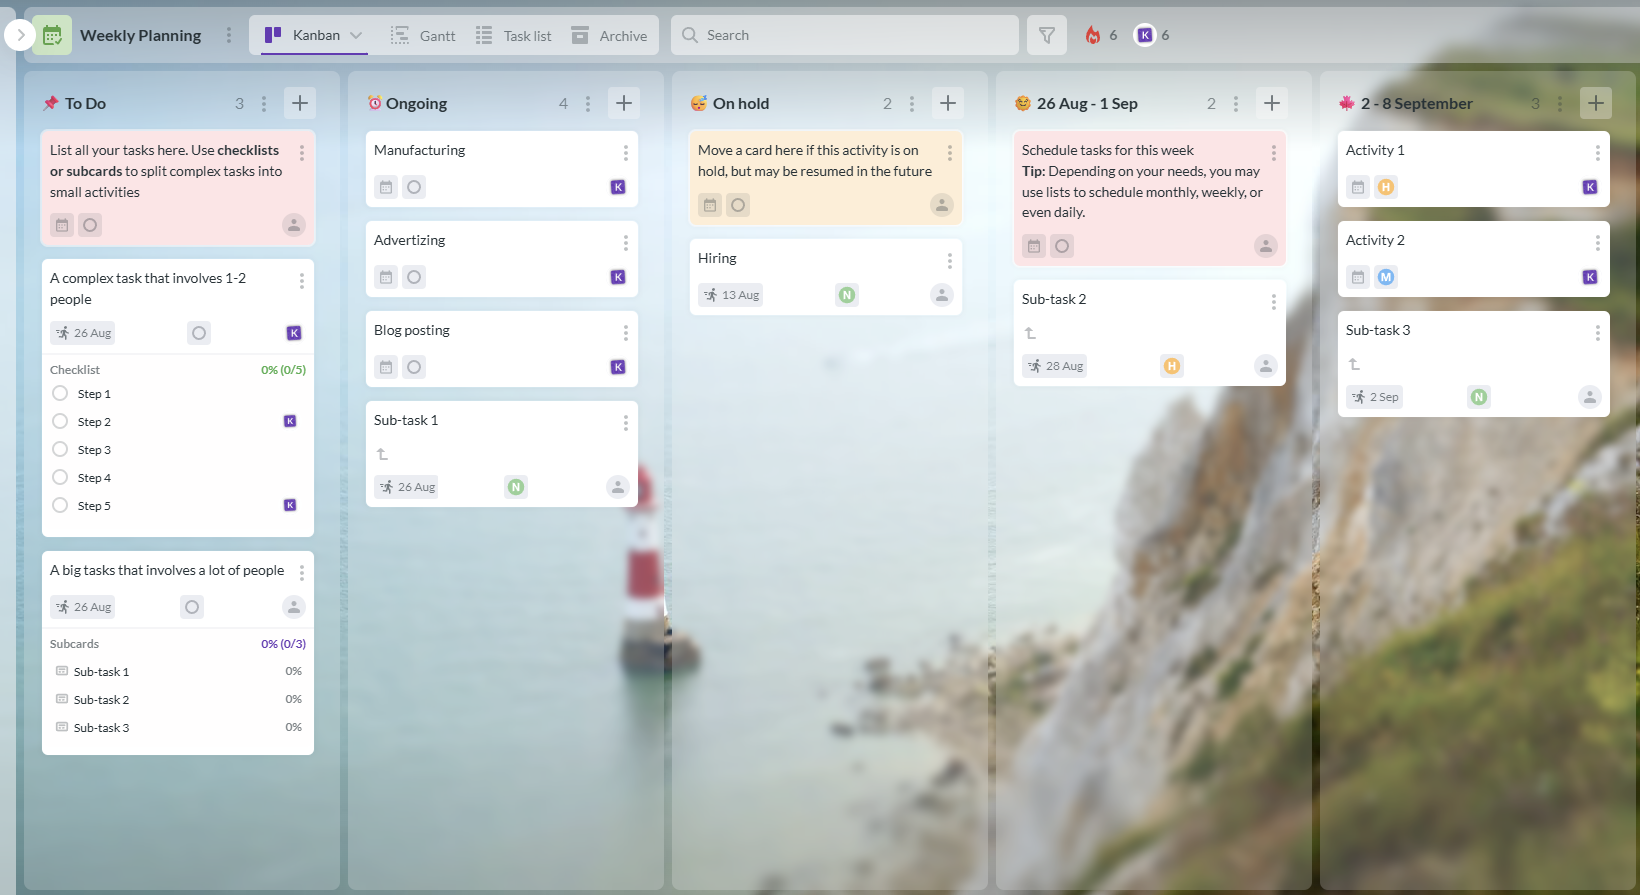Open the 'Schedule tasks for this week' card
1640x895 pixels.
[x=1150, y=198]
